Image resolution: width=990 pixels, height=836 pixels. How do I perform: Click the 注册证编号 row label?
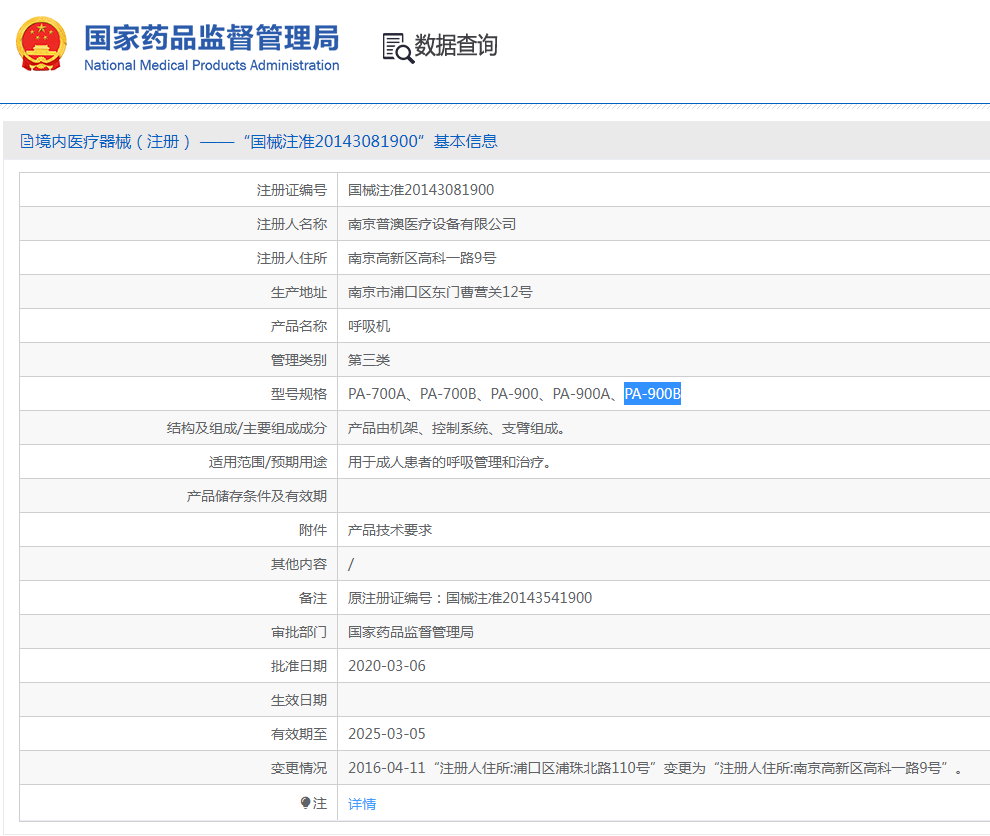292,190
